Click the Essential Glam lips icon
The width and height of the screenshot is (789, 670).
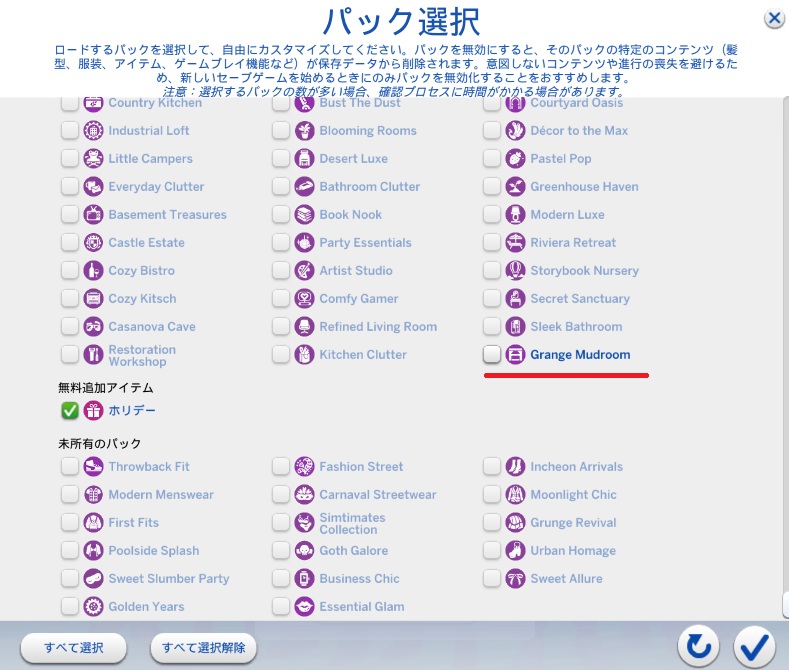point(304,607)
